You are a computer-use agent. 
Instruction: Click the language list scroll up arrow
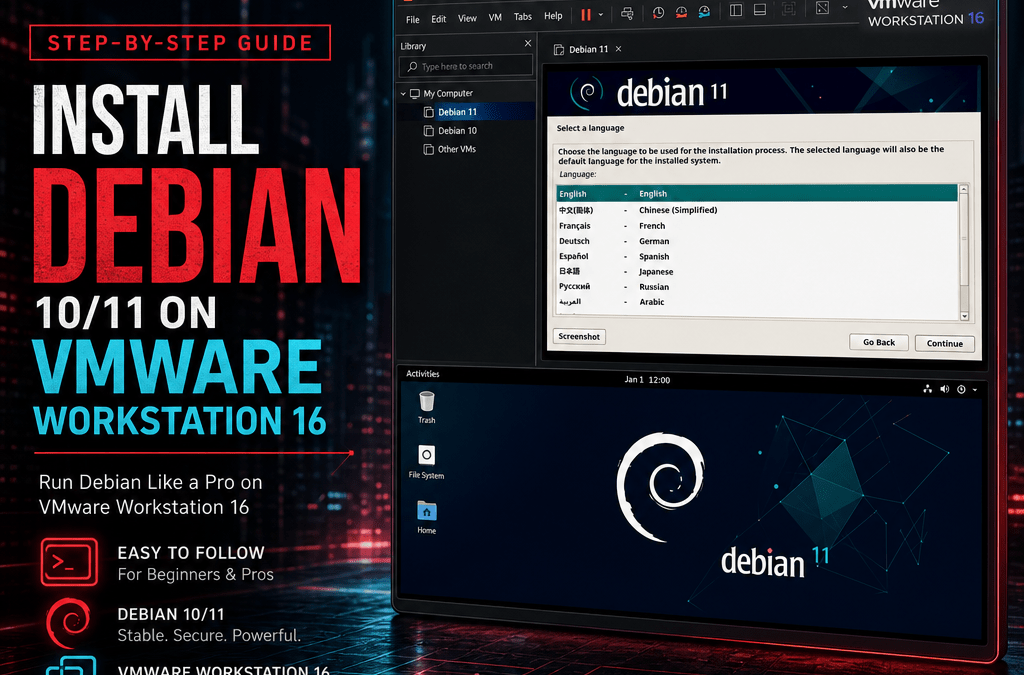pyautogui.click(x=964, y=189)
